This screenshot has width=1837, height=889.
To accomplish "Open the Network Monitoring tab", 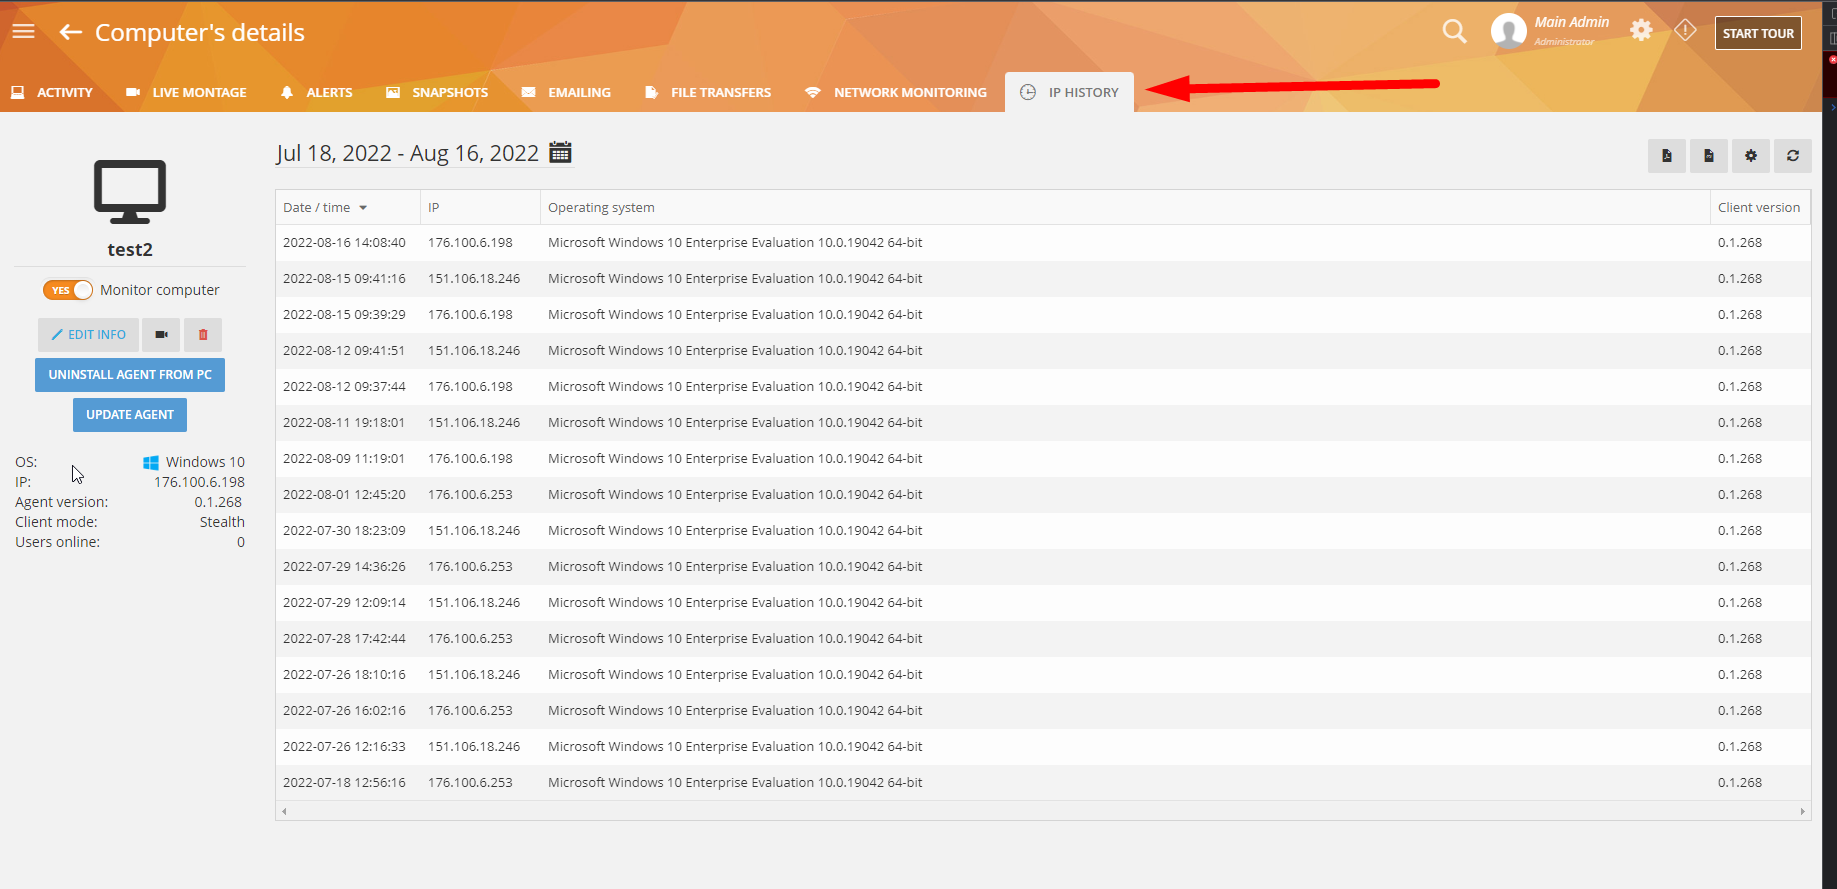I will [896, 92].
